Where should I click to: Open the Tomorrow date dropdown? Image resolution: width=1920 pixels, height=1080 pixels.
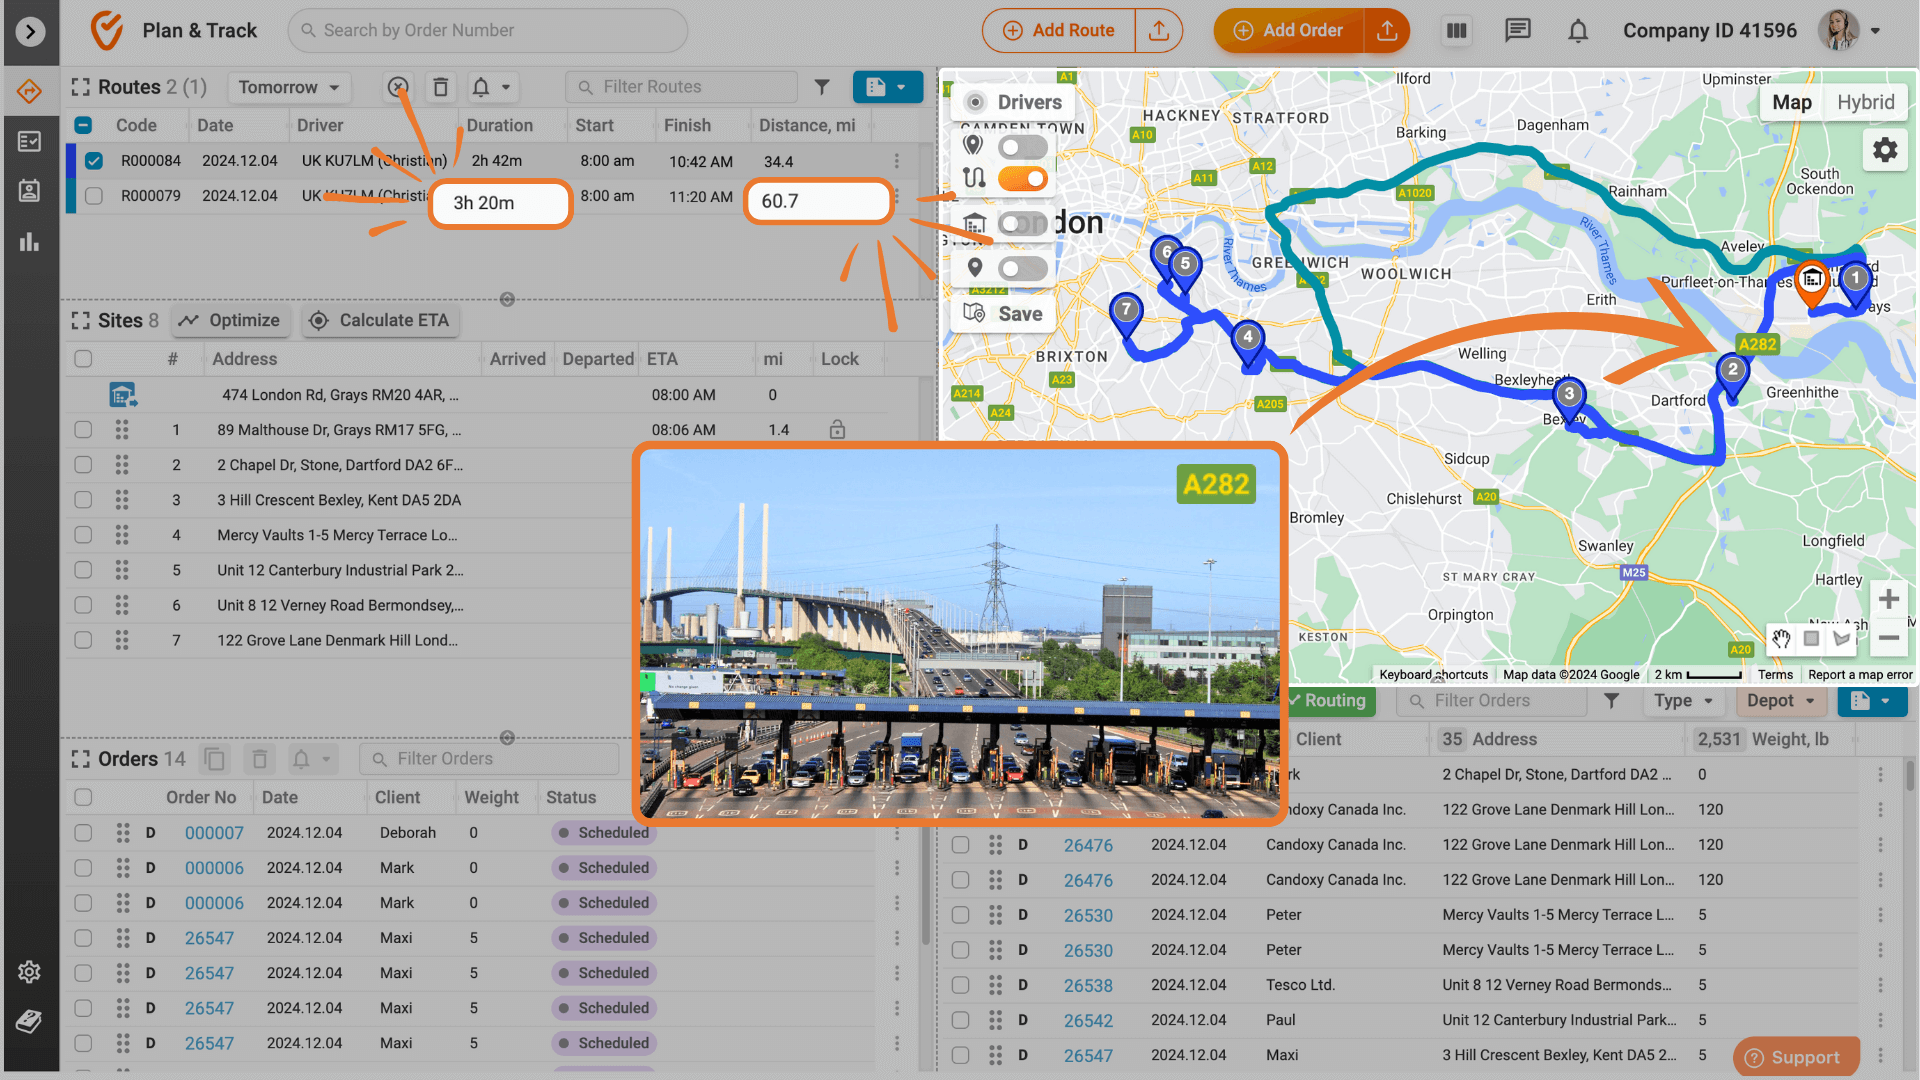288,88
